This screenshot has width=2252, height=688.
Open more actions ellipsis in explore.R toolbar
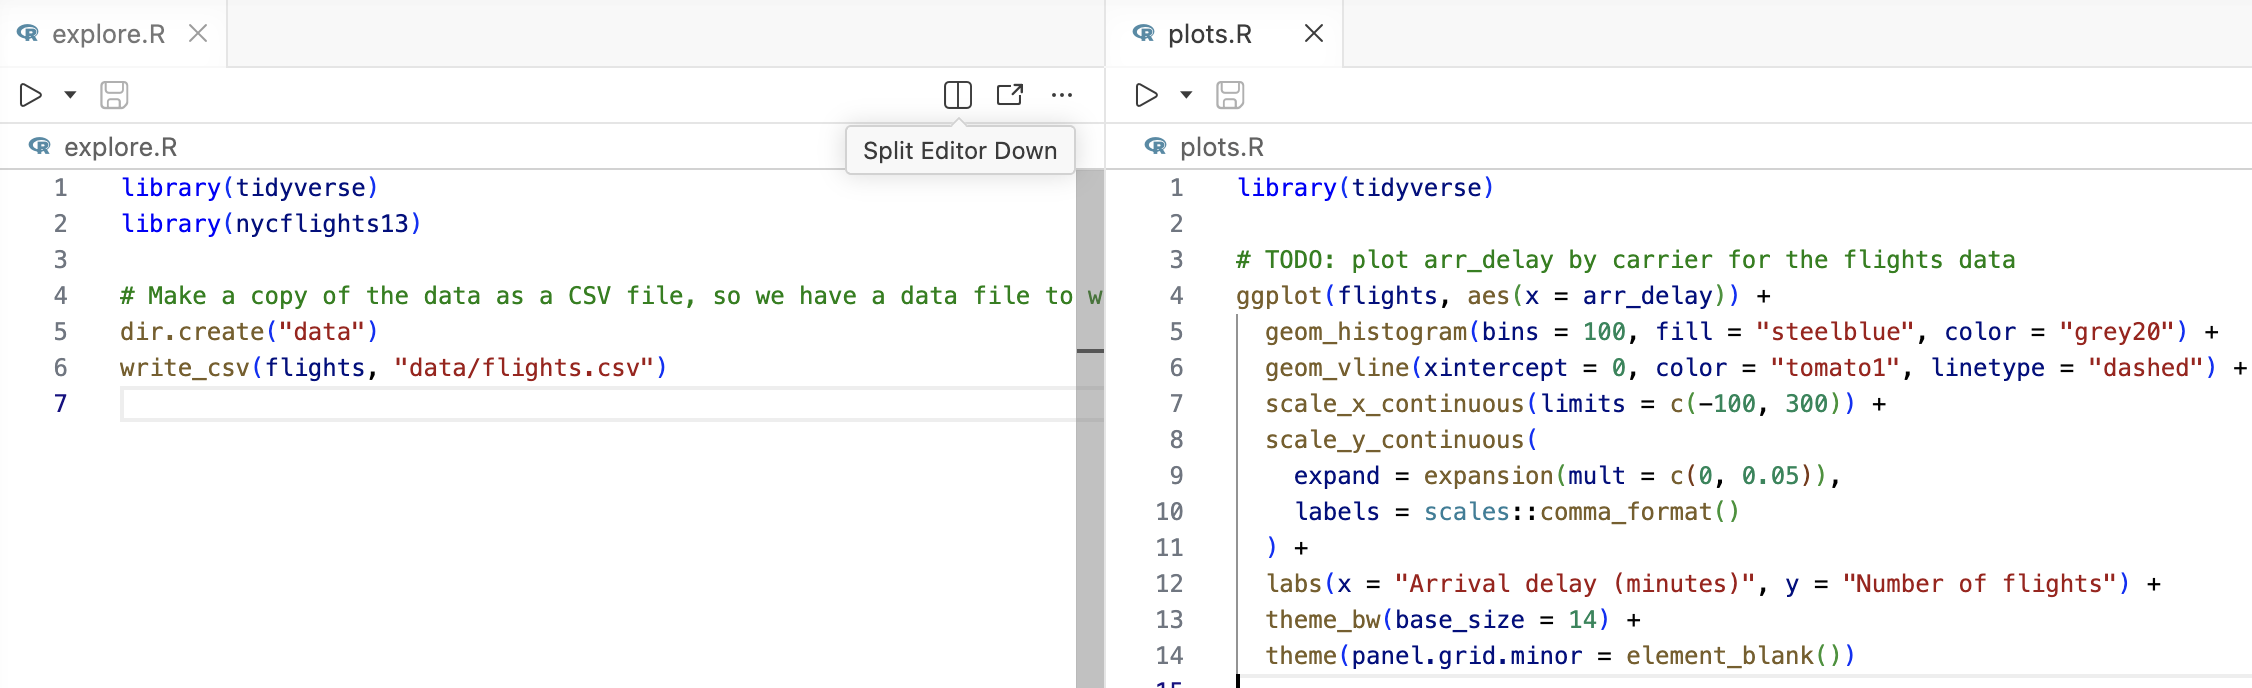[x=1062, y=95]
